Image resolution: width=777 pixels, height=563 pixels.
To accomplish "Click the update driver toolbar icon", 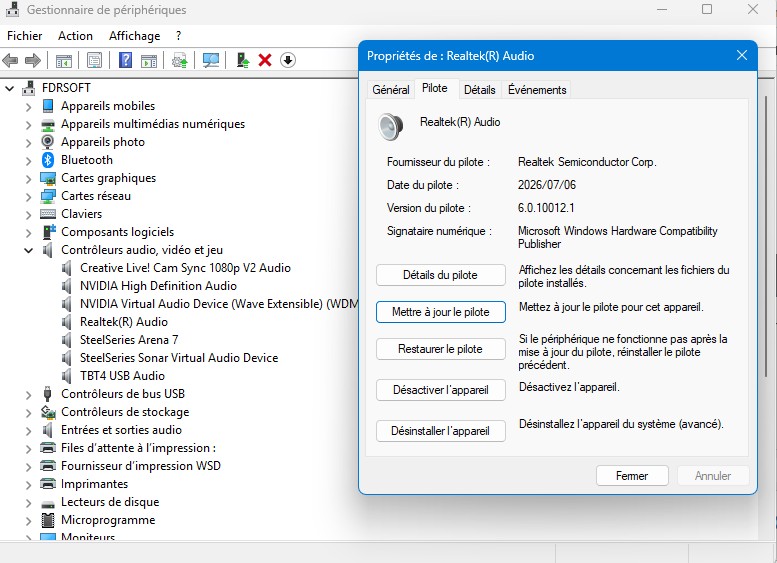I will (179, 60).
